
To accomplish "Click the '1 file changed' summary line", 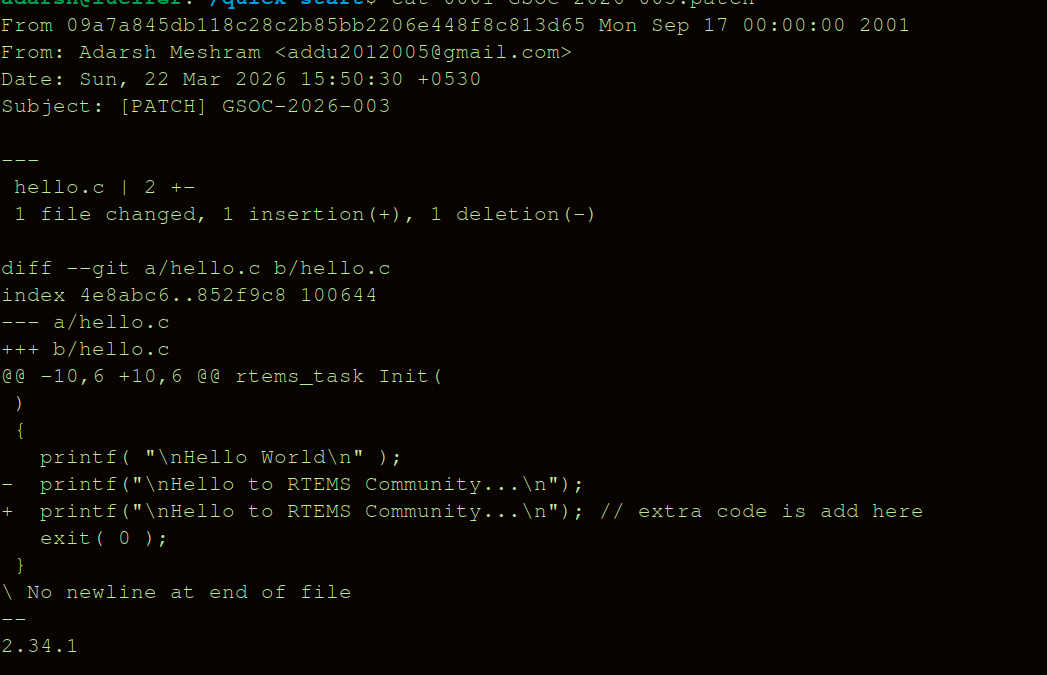I will point(305,214).
